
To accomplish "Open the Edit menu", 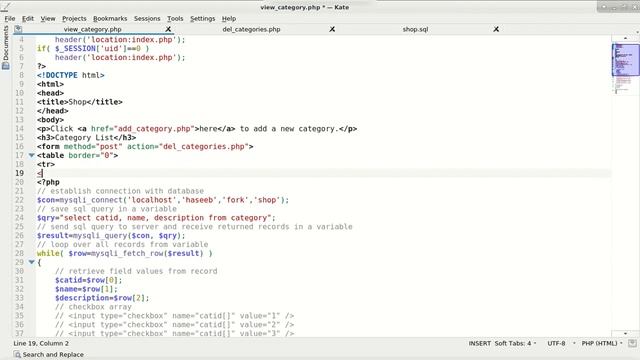I will pyautogui.click(x=28, y=18).
